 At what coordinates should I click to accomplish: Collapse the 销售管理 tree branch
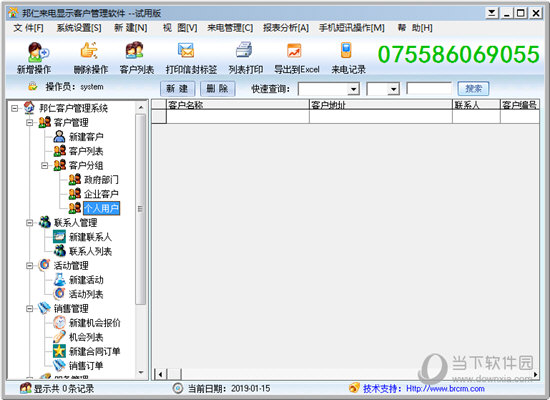coord(29,308)
